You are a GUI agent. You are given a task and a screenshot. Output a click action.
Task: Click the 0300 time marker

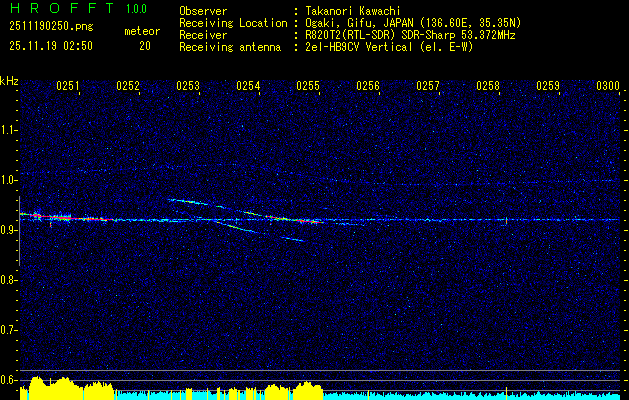[608, 86]
